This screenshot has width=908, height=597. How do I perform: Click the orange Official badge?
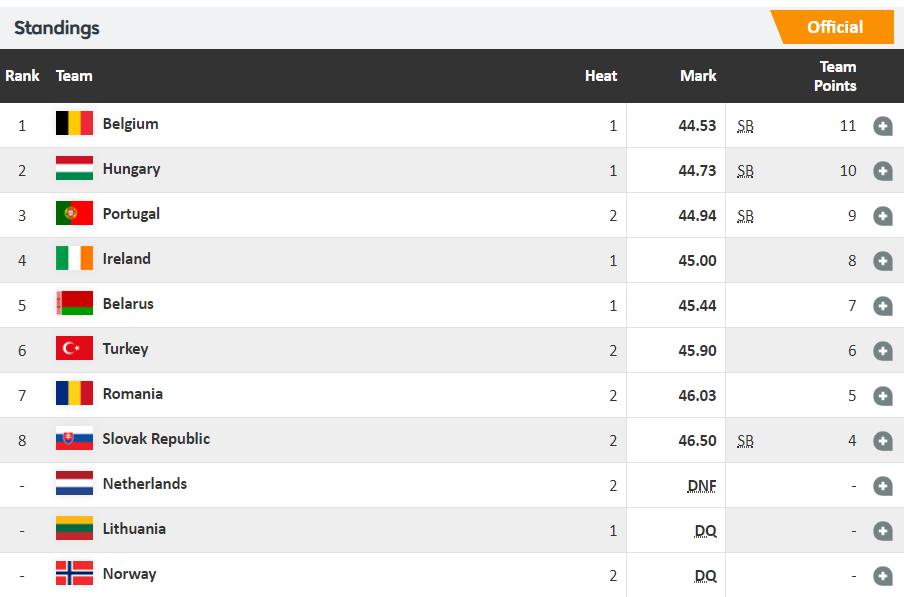pos(834,27)
